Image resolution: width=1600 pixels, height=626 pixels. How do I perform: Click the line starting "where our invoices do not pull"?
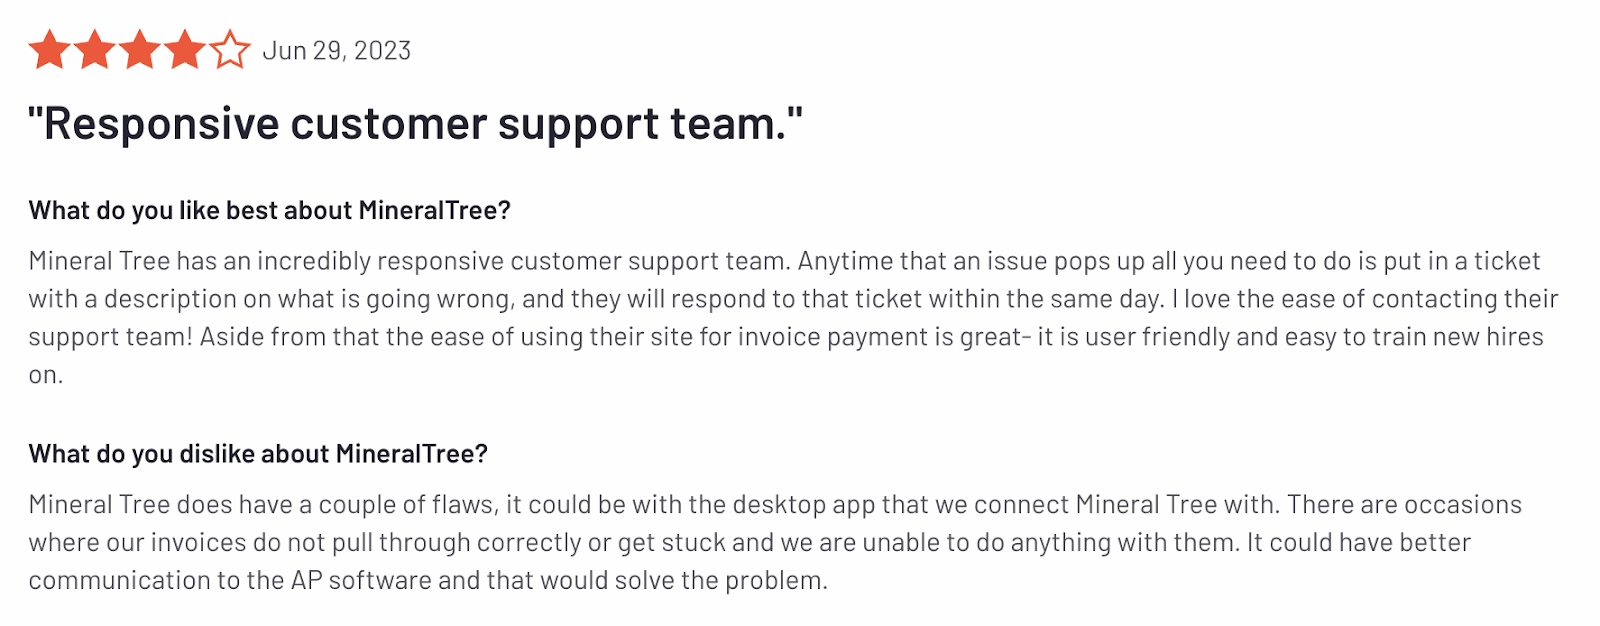click(749, 543)
